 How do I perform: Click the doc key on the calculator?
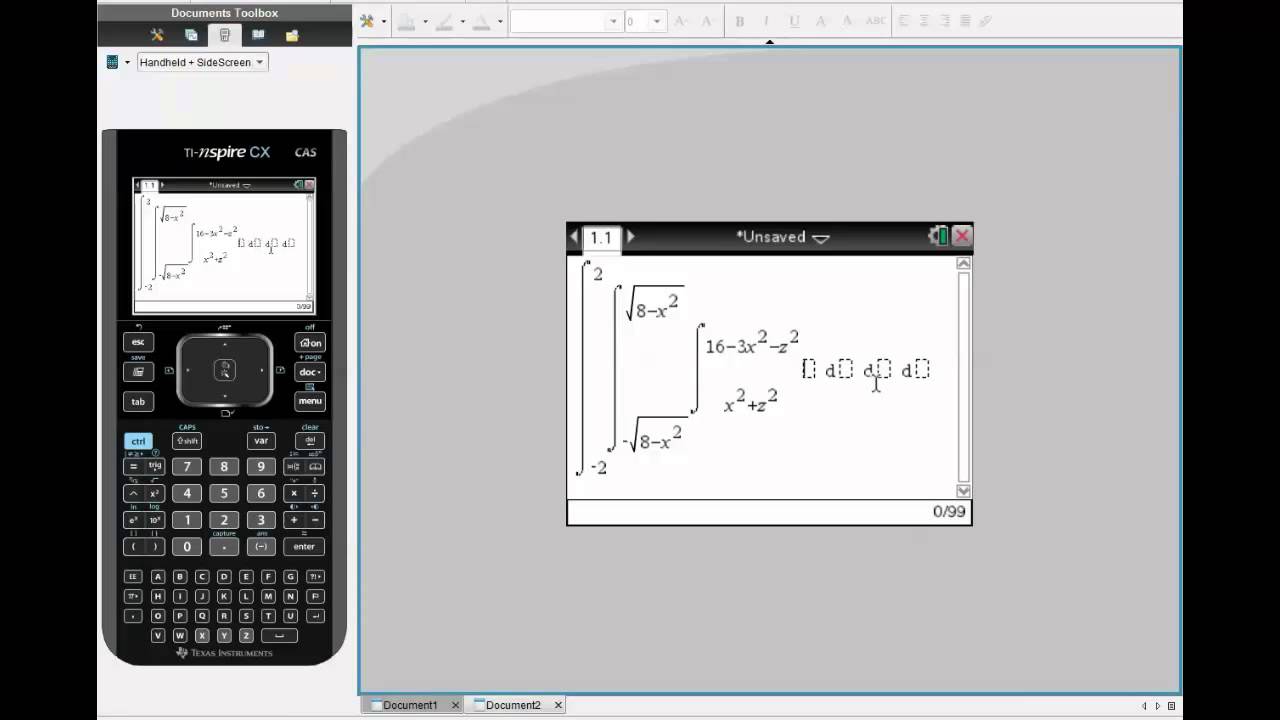coord(310,372)
